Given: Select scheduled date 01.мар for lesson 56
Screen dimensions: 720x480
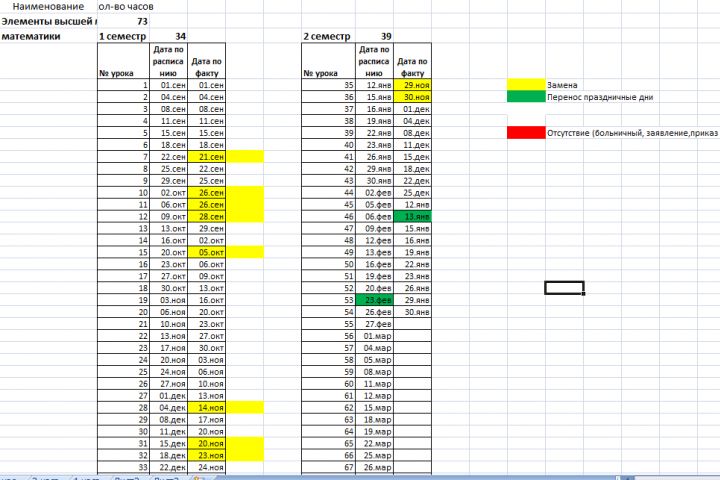Looking at the screenshot, I should coord(375,336).
